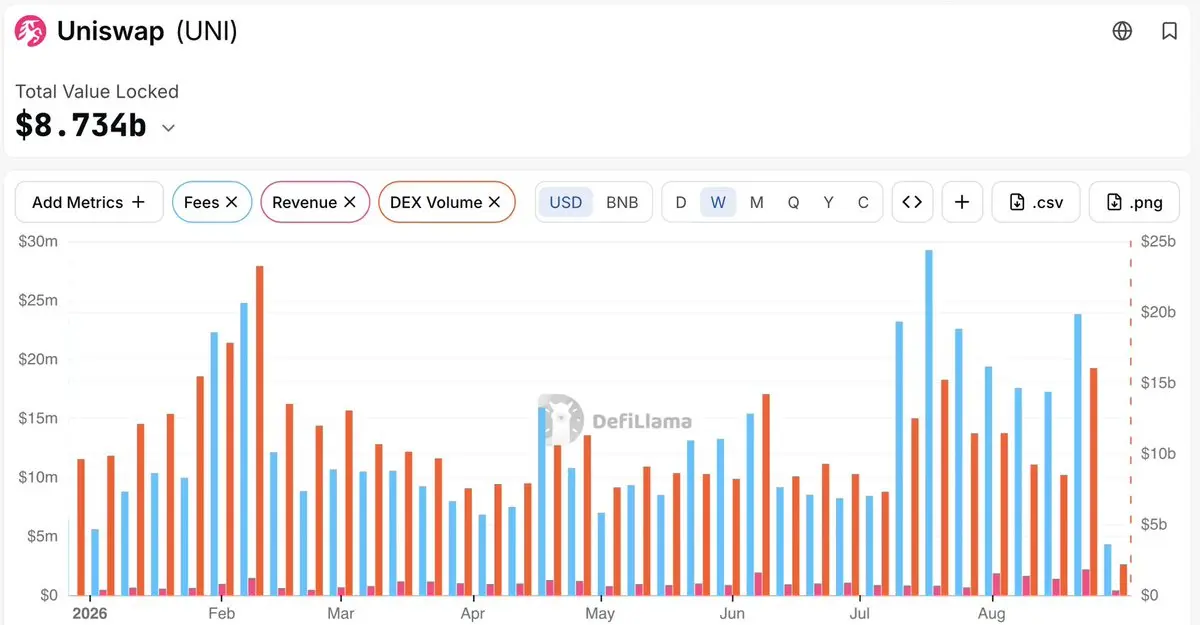The width and height of the screenshot is (1200, 625).
Task: Download chart image as .png
Action: [1134, 202]
